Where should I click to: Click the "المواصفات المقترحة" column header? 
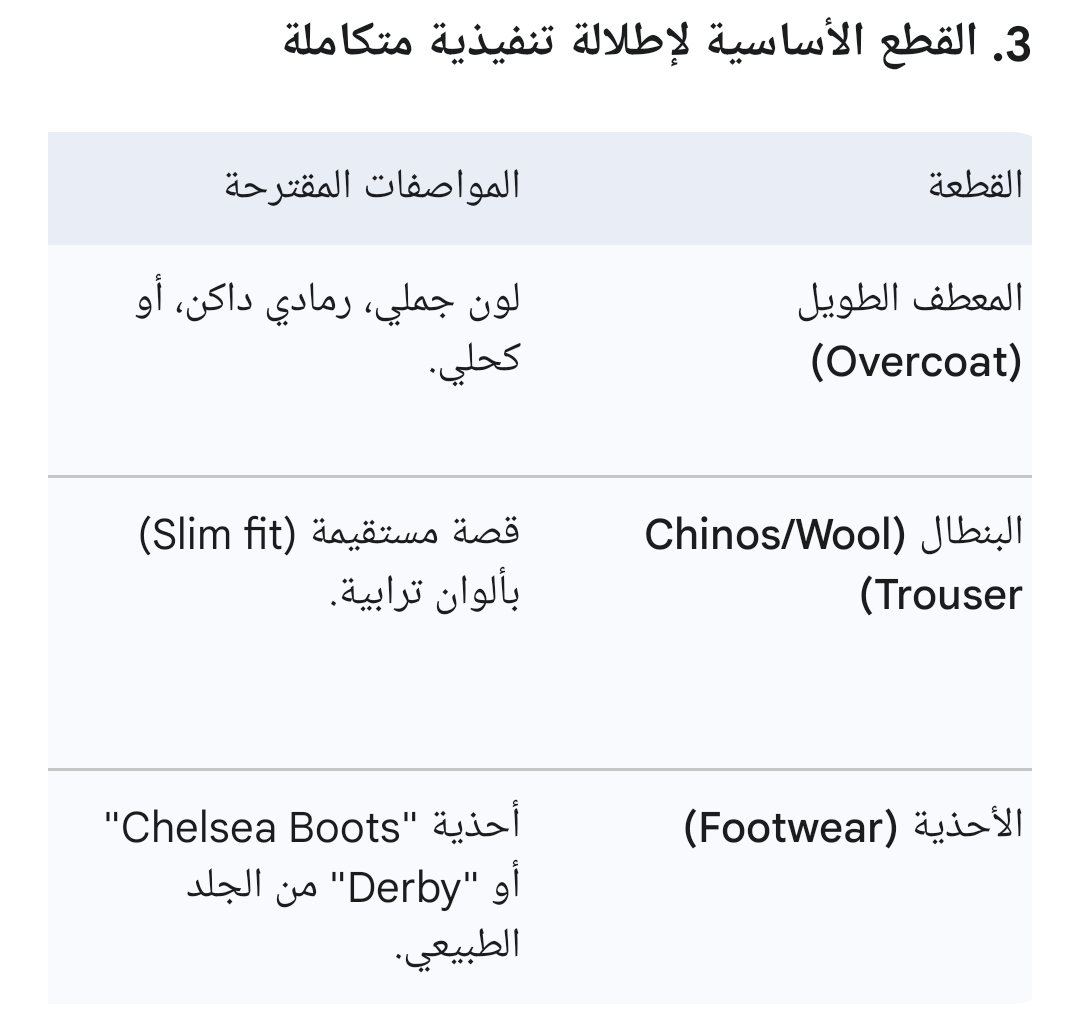coord(372,186)
